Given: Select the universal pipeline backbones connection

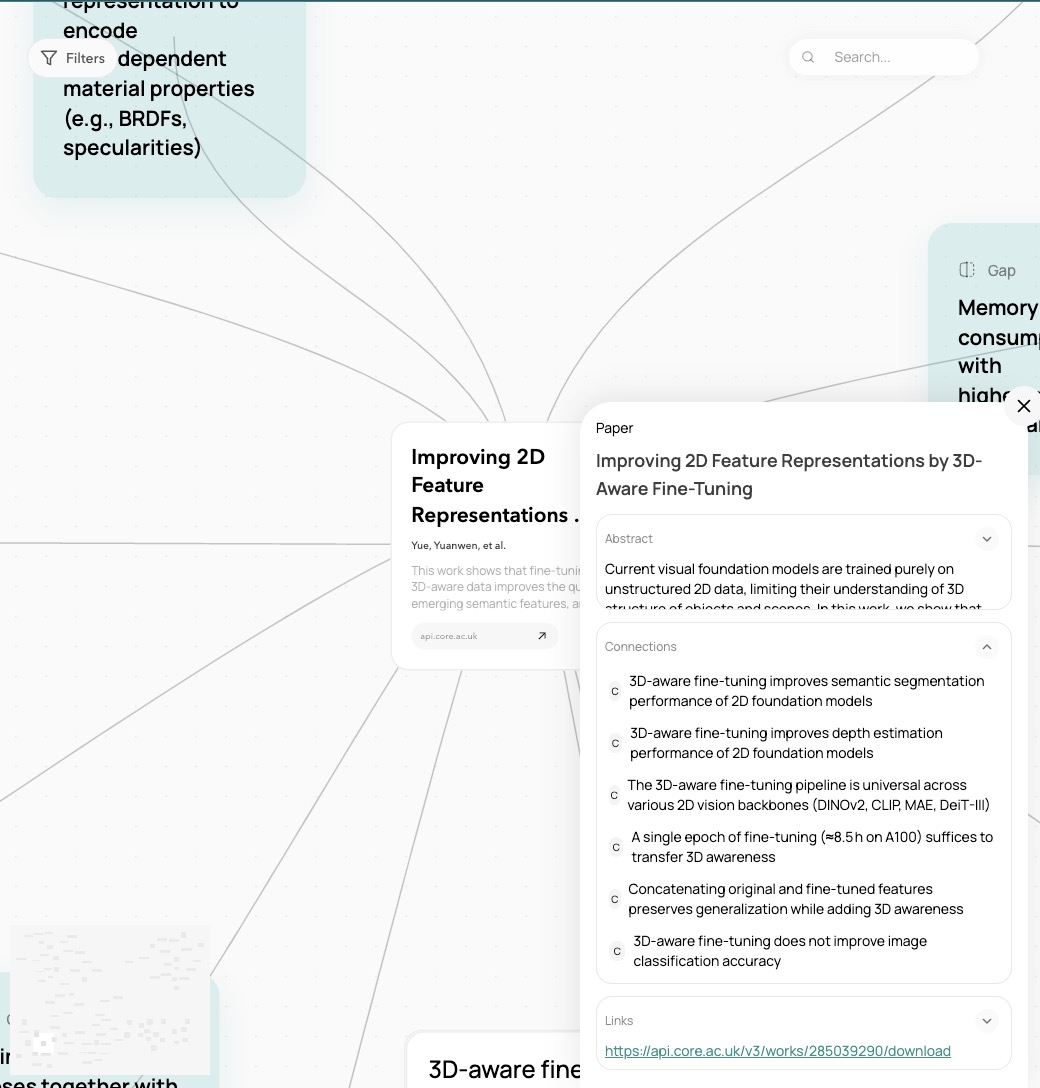Looking at the screenshot, I should 808,795.
